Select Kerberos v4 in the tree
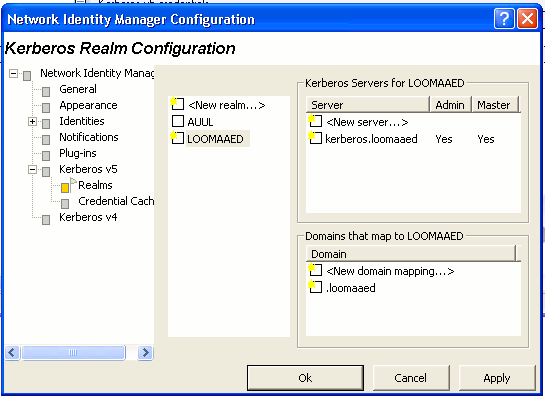This screenshot has width=545, height=399. point(88,217)
